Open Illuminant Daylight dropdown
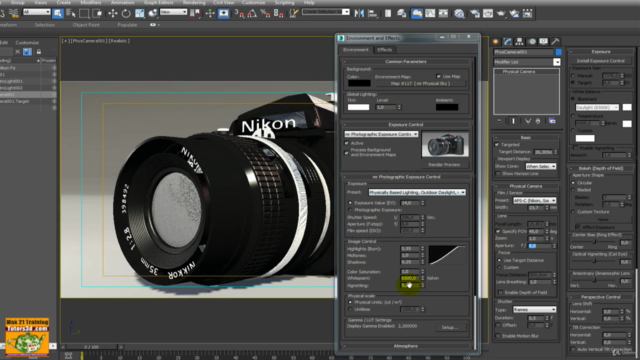This screenshot has height=360, width=640. 597,107
